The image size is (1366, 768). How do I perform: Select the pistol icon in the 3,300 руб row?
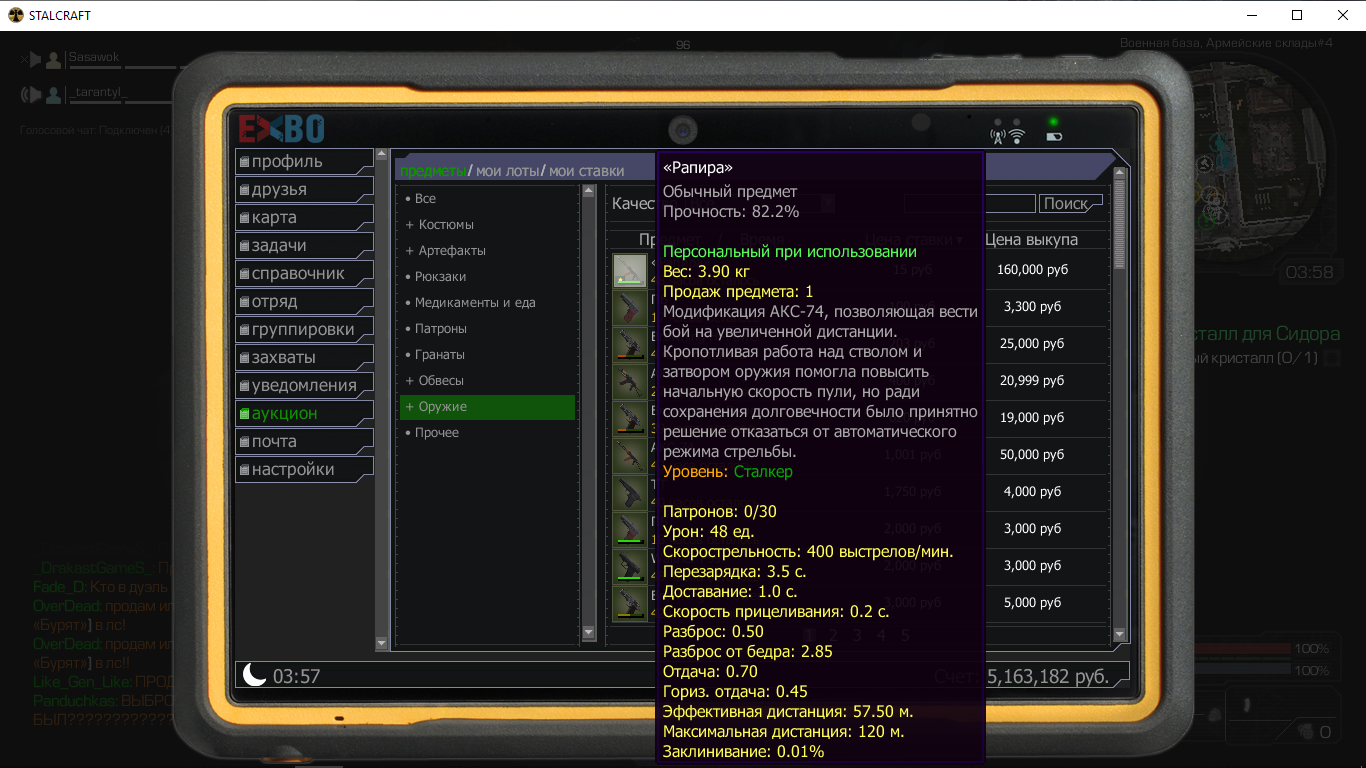630,308
